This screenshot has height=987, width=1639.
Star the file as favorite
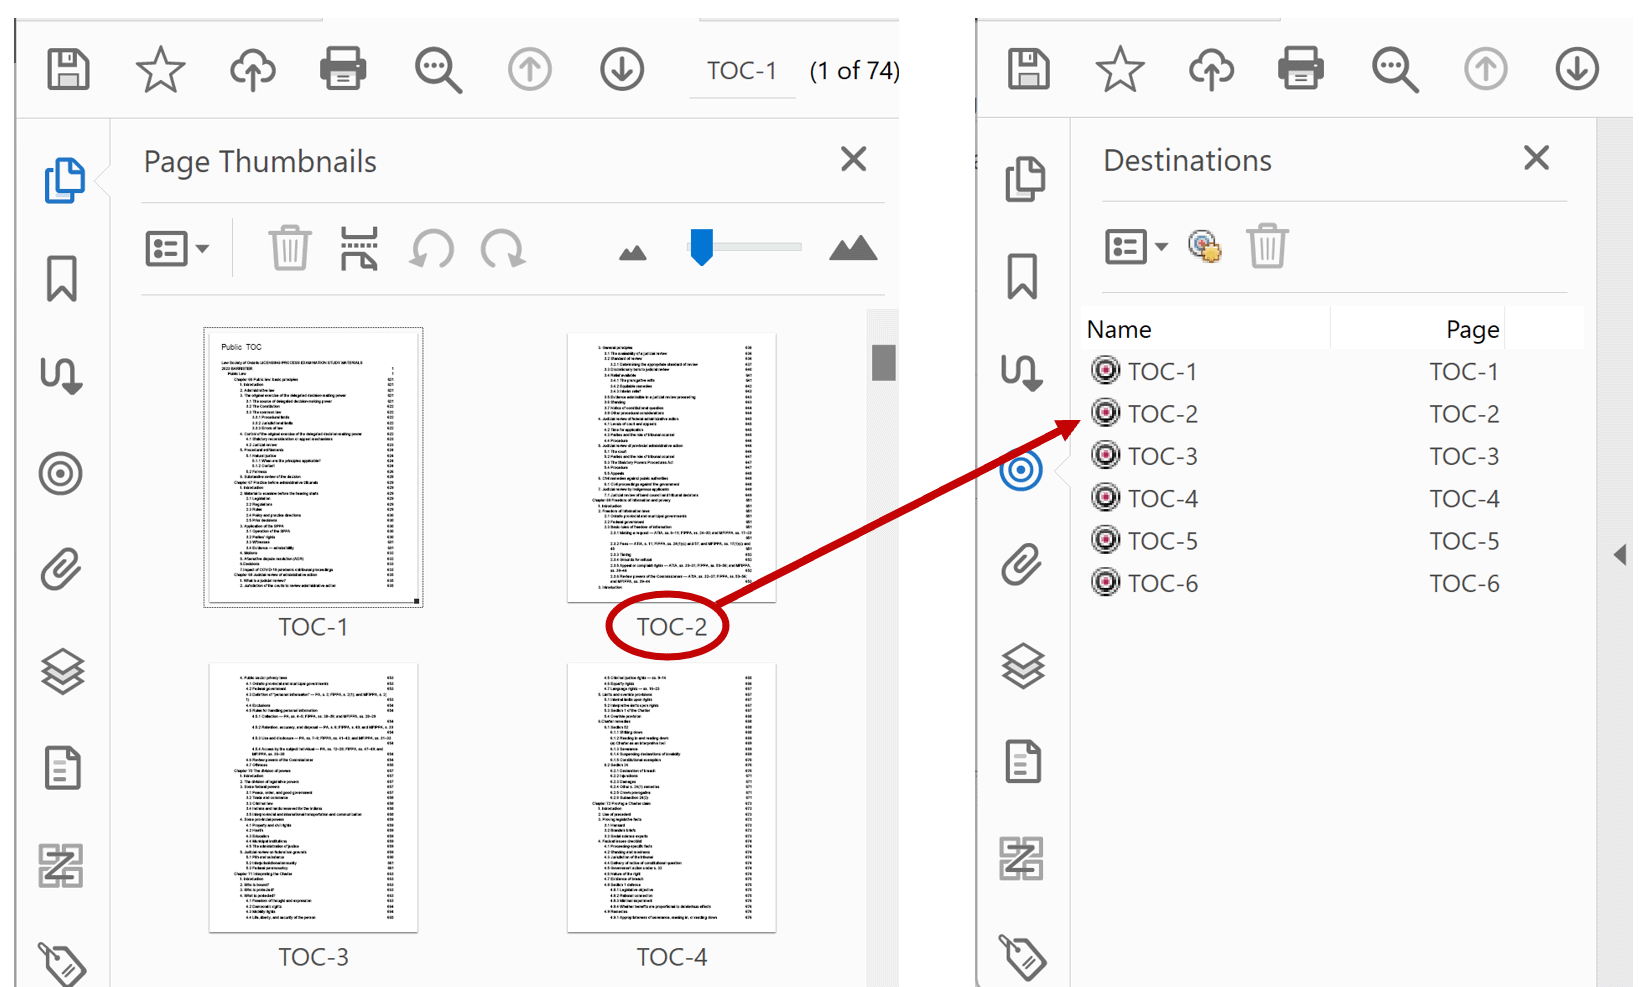(x=160, y=68)
